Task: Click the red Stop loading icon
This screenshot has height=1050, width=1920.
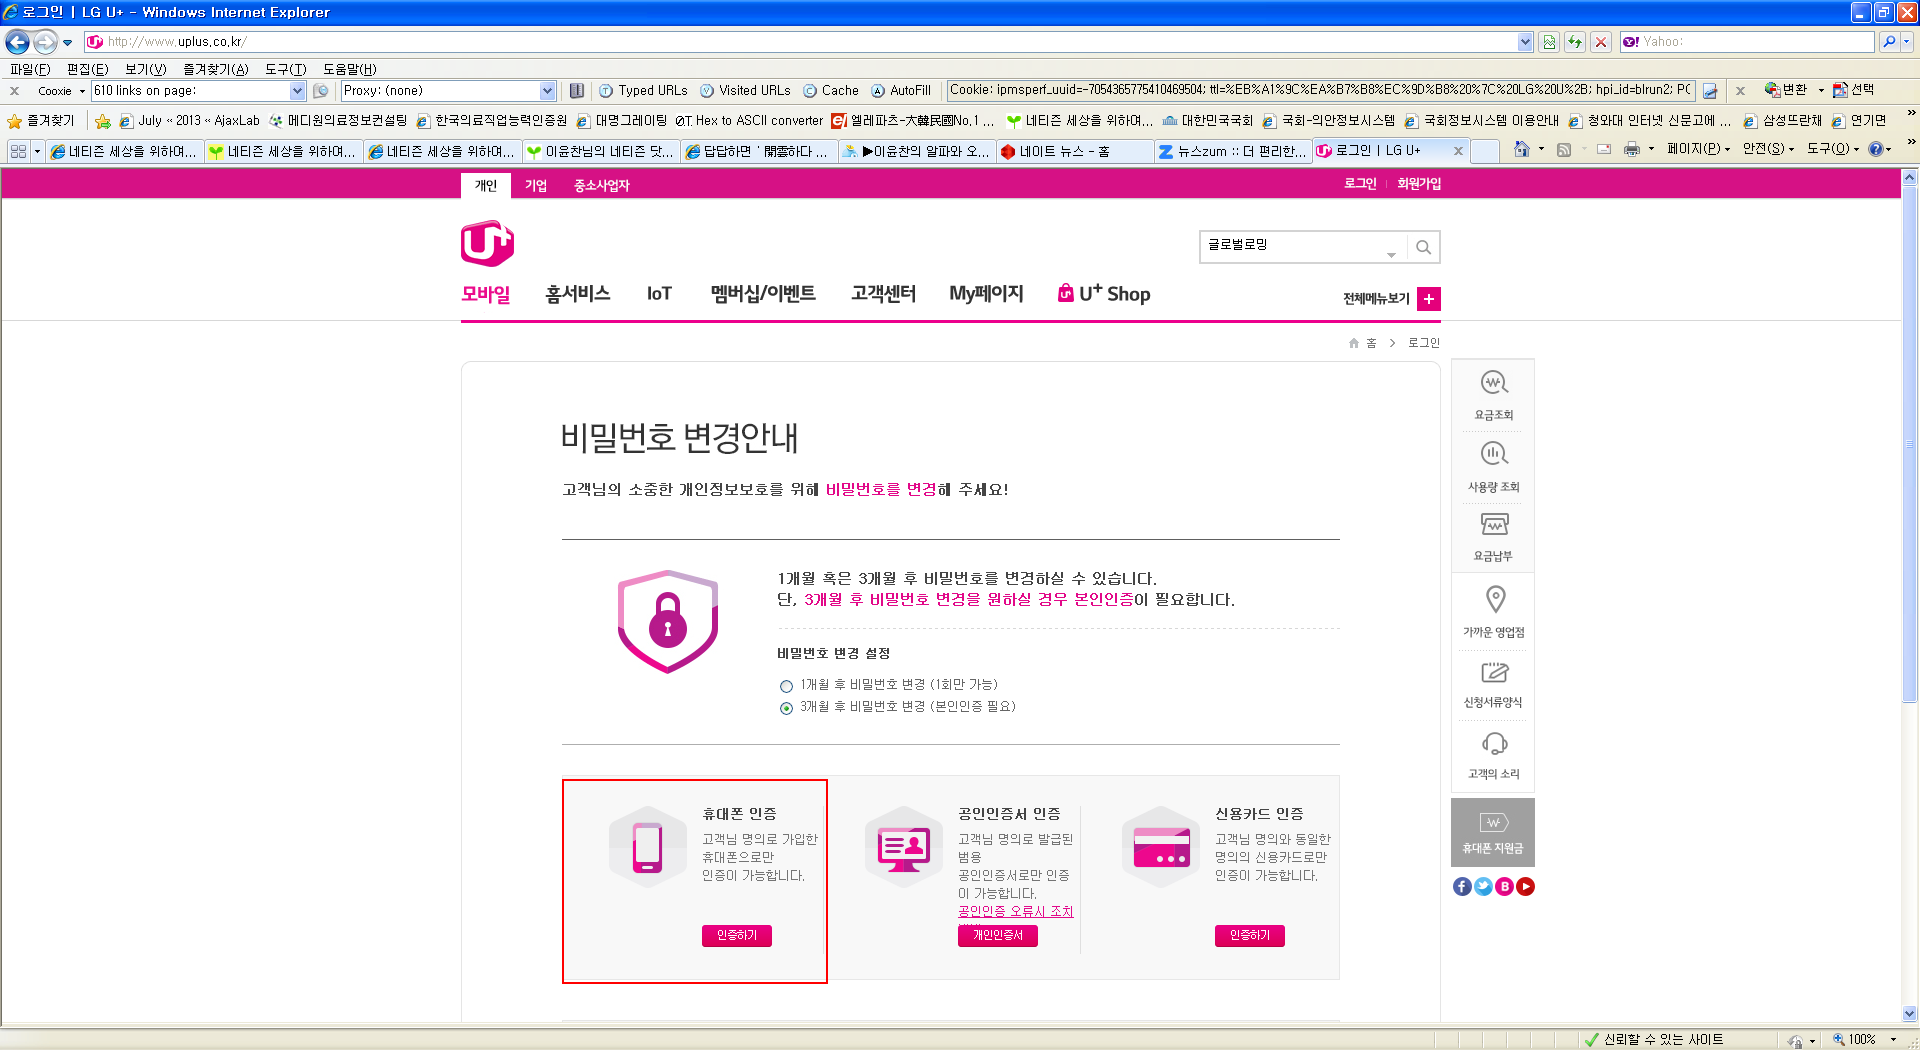Action: pos(1601,42)
